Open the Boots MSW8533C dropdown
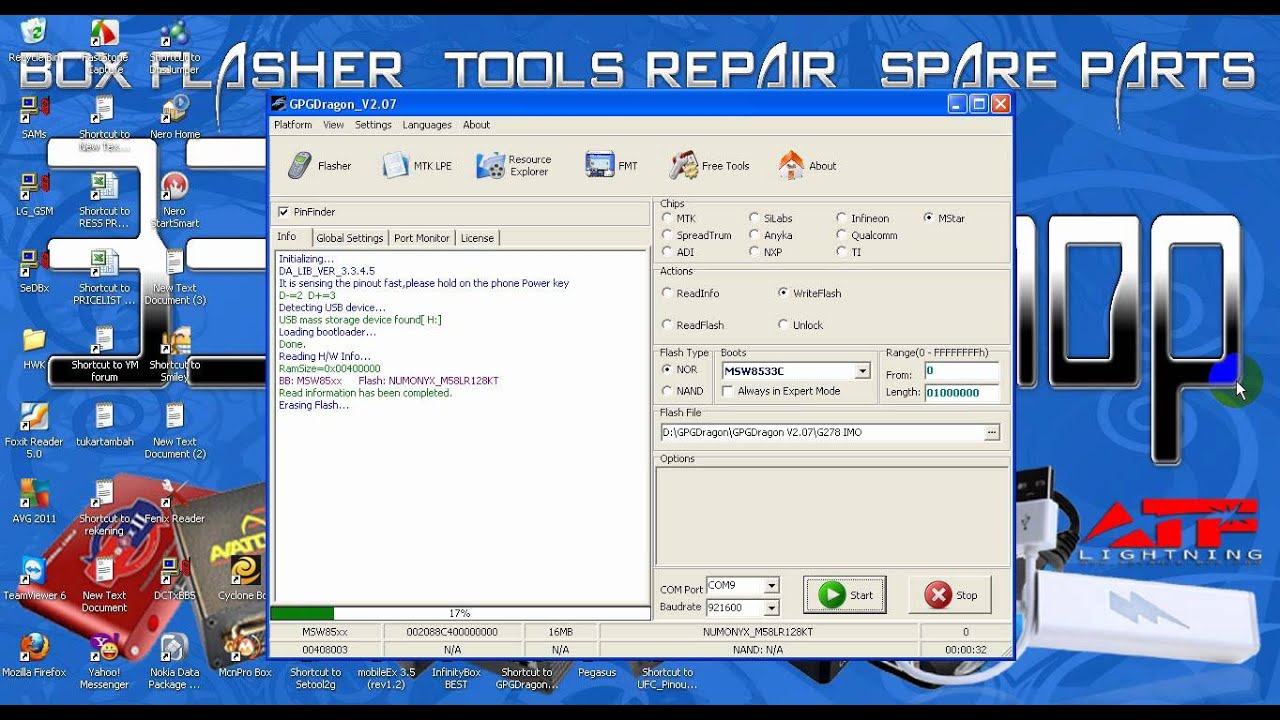1280x720 pixels. click(x=862, y=371)
